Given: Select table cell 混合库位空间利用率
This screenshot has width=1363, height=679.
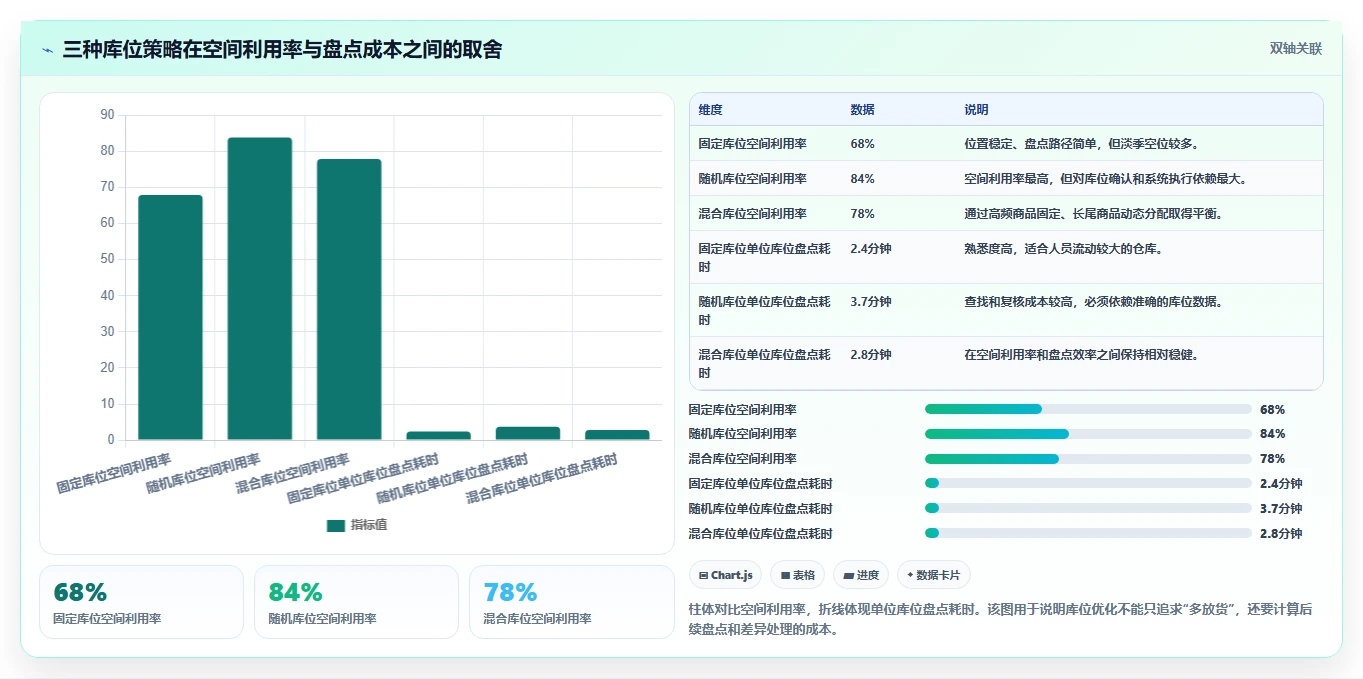Looking at the screenshot, I should tap(753, 214).
